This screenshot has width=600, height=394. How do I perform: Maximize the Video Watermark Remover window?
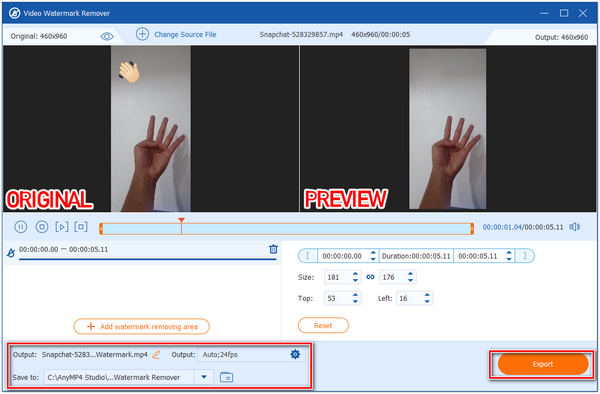pyautogui.click(x=564, y=13)
